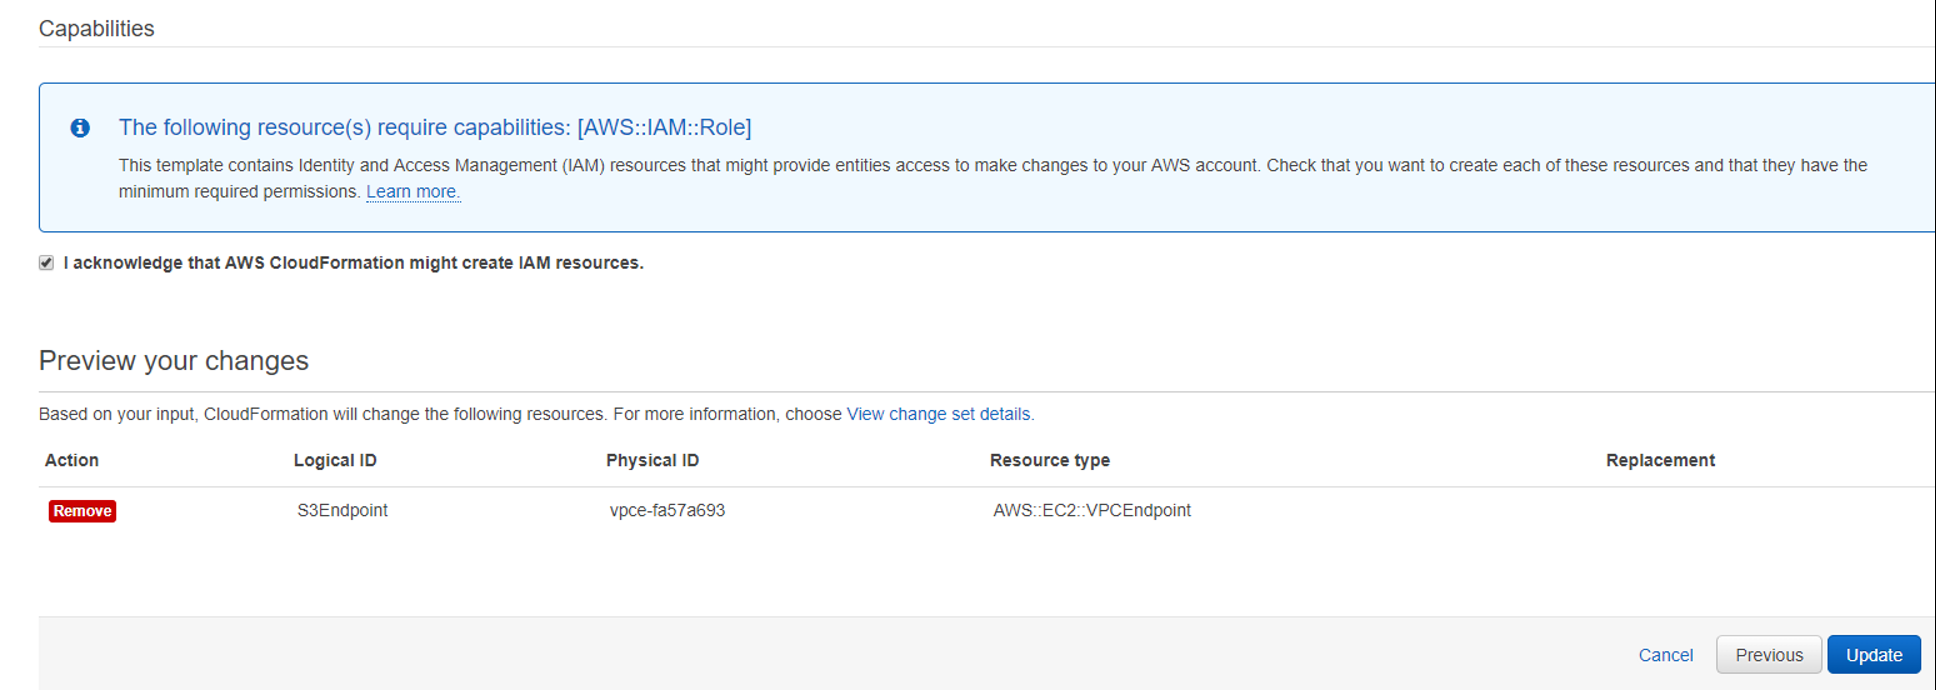Click the Action column header
The width and height of the screenshot is (1936, 690).
click(x=72, y=460)
